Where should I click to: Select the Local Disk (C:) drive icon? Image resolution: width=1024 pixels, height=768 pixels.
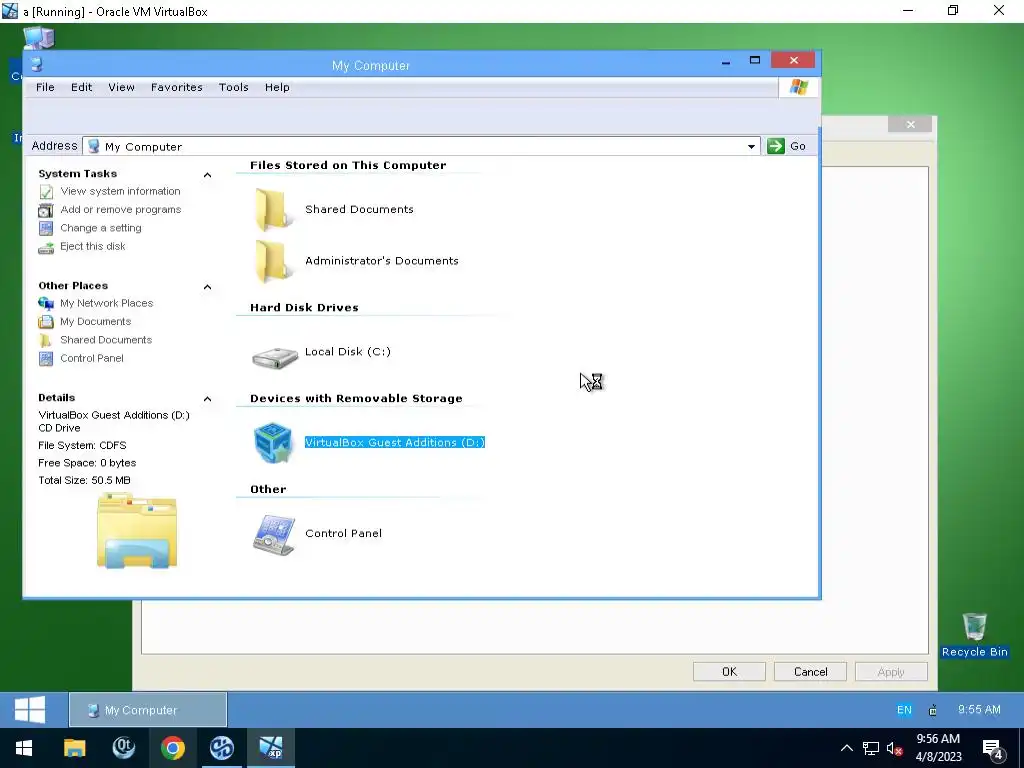[275, 357]
